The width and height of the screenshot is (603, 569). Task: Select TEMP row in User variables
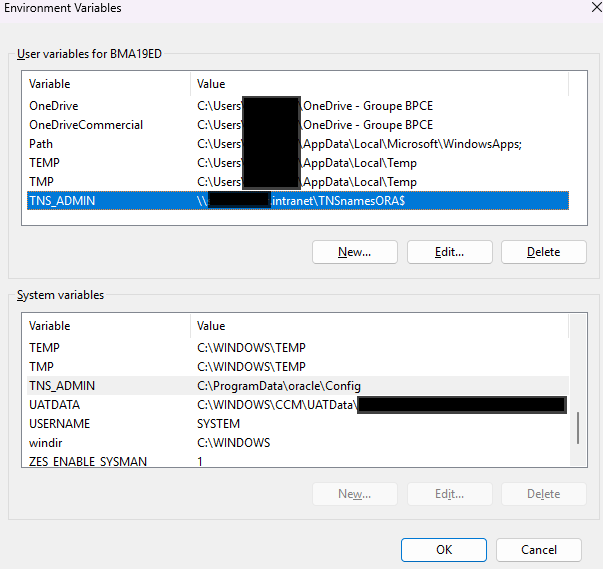coord(298,163)
